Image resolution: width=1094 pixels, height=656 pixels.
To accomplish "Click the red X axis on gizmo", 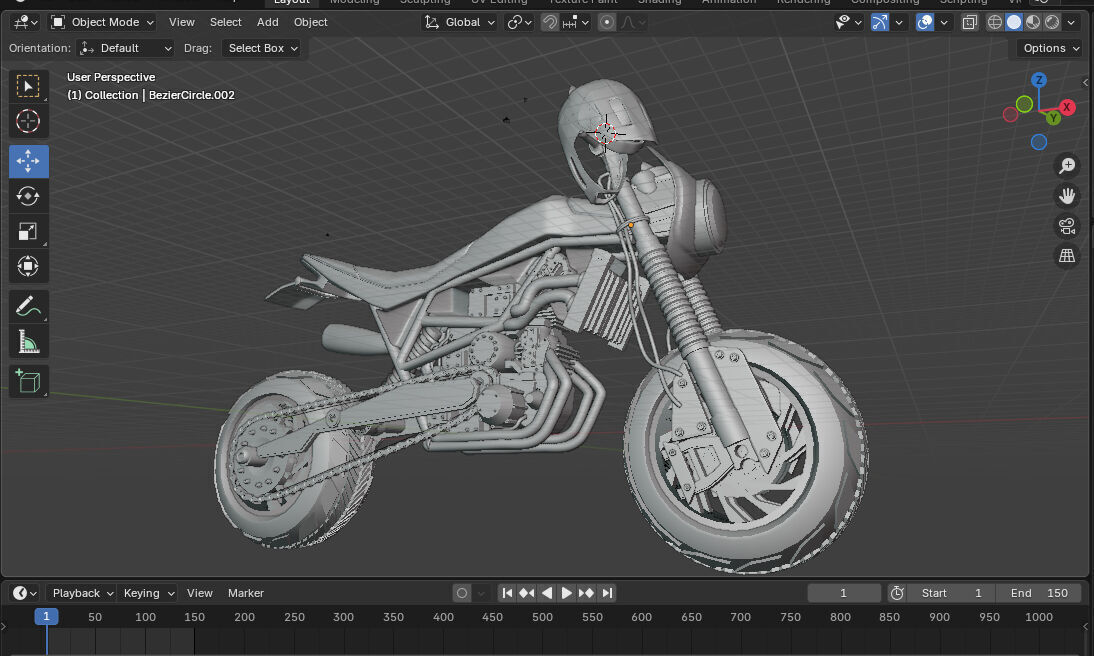I will coord(1066,107).
